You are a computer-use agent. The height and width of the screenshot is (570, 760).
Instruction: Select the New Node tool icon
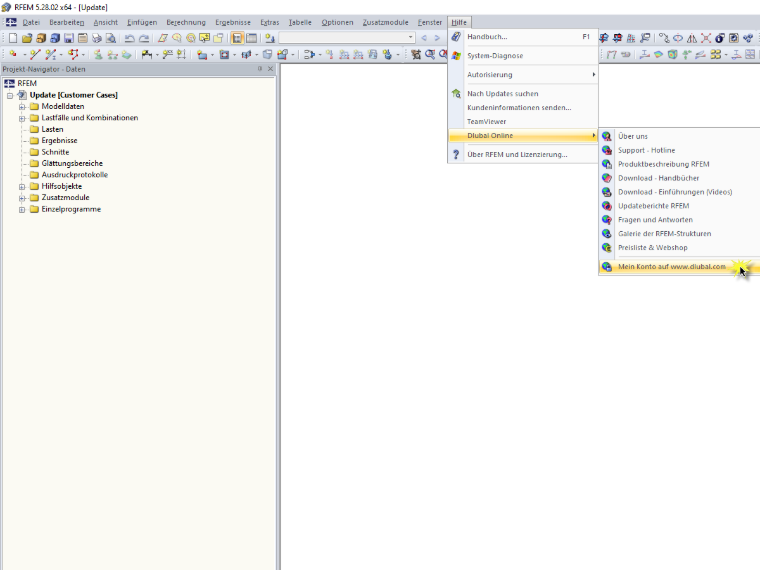(13, 54)
